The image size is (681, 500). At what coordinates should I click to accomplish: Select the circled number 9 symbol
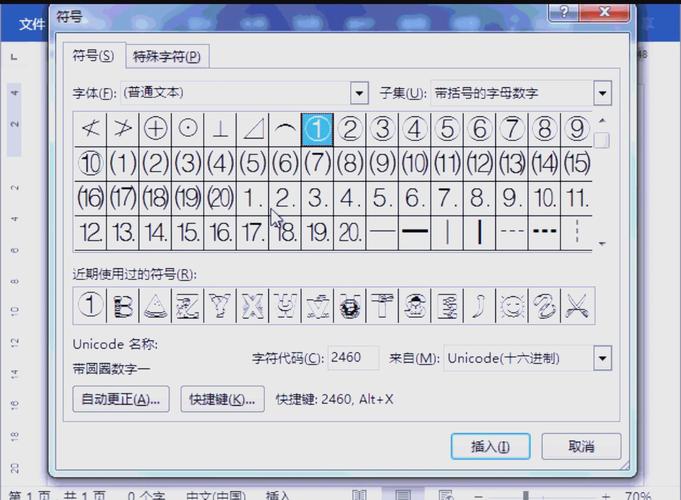[x=577, y=129]
